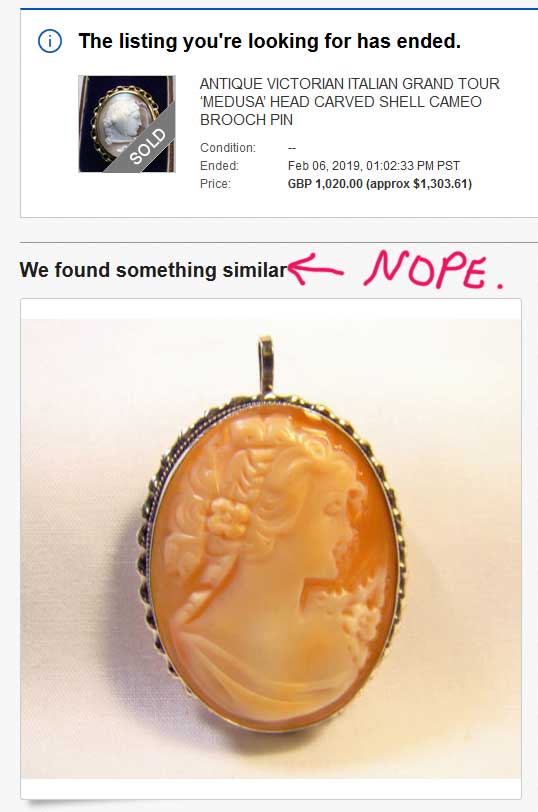Click the Condition label
538x812 pixels.
pyautogui.click(x=228, y=148)
